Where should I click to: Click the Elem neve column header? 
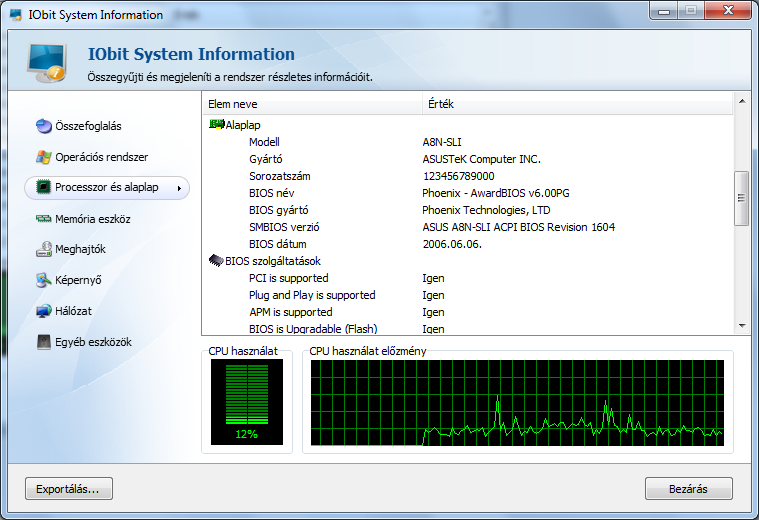tap(312, 104)
